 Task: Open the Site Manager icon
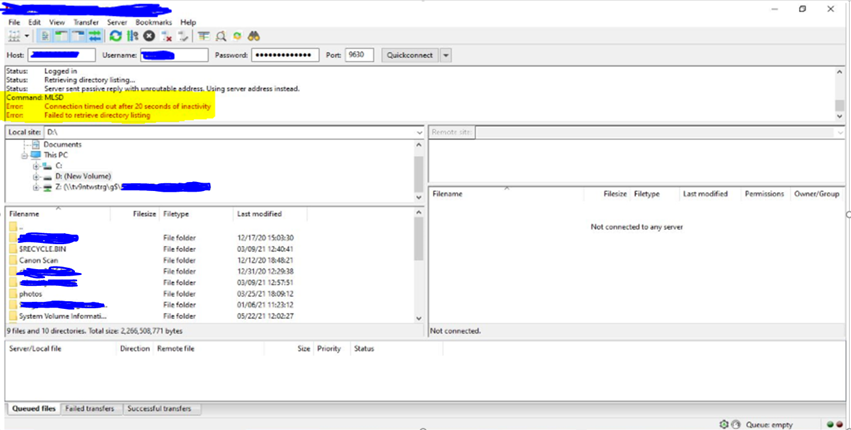coord(14,36)
